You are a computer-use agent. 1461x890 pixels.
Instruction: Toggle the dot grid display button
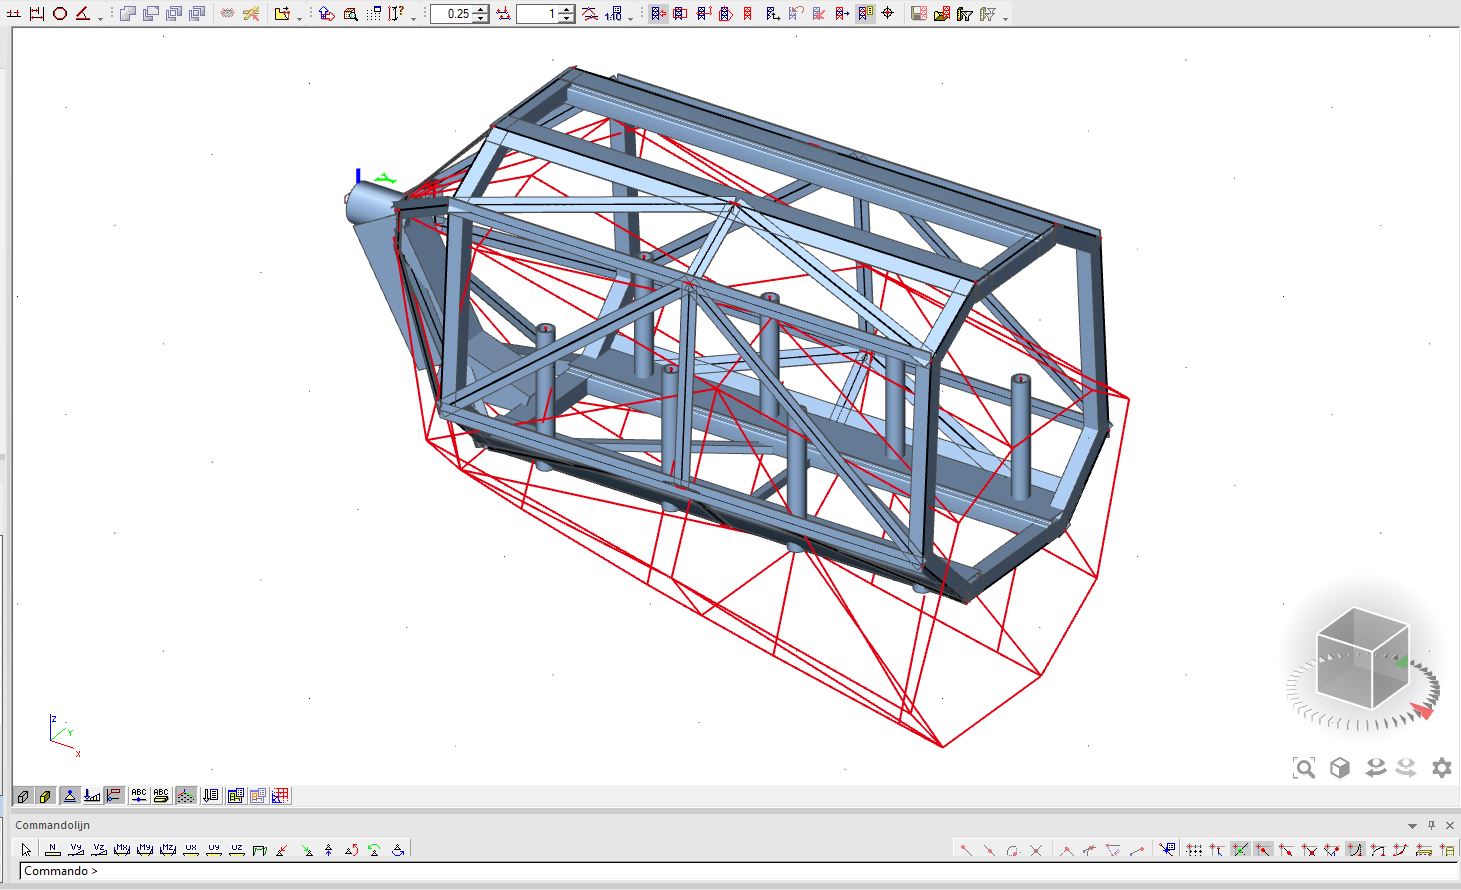pyautogui.click(x=186, y=796)
